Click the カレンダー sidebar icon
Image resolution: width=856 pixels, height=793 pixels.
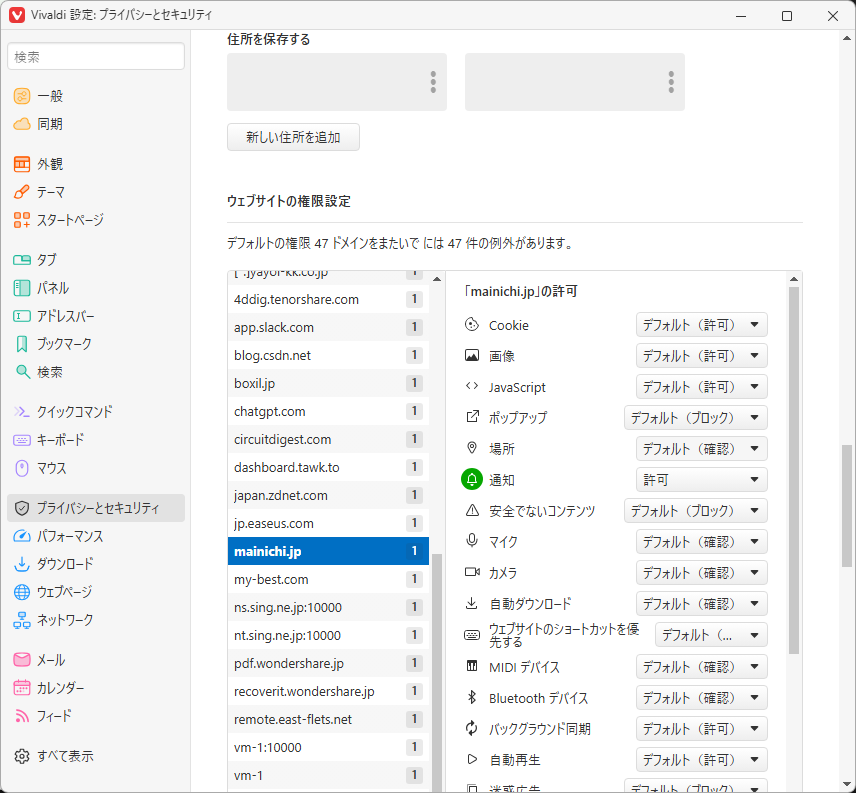point(22,688)
